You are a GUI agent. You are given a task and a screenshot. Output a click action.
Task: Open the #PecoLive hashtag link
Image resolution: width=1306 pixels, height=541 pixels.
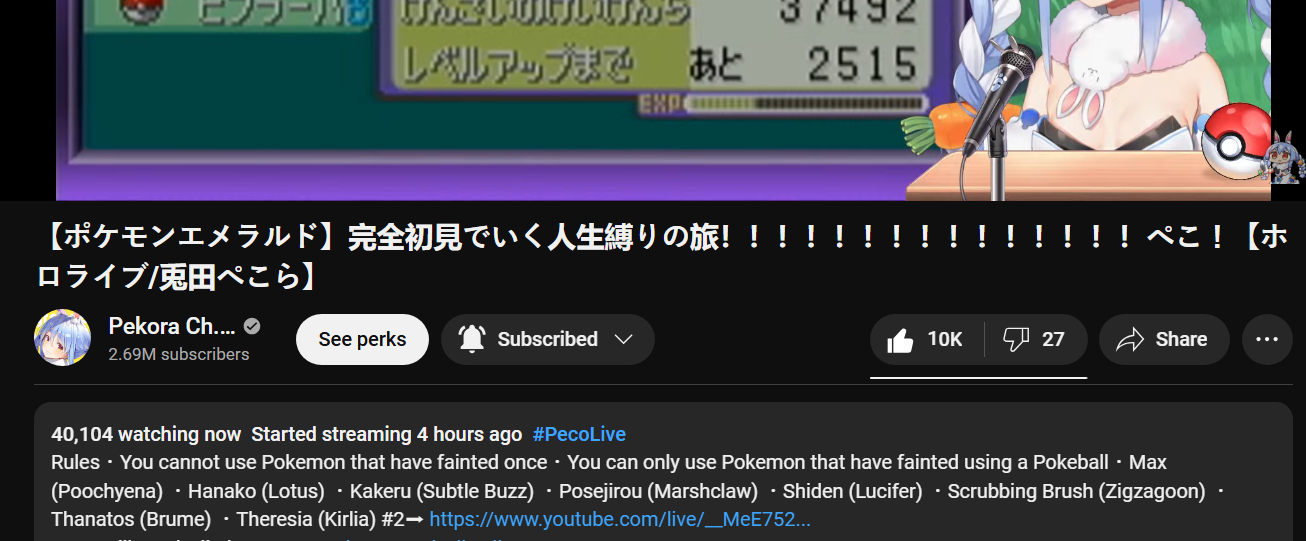click(579, 434)
